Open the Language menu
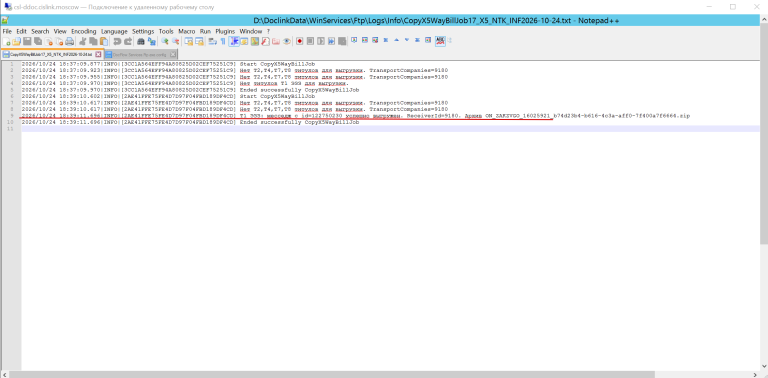This screenshot has width=768, height=378. pyautogui.click(x=114, y=31)
